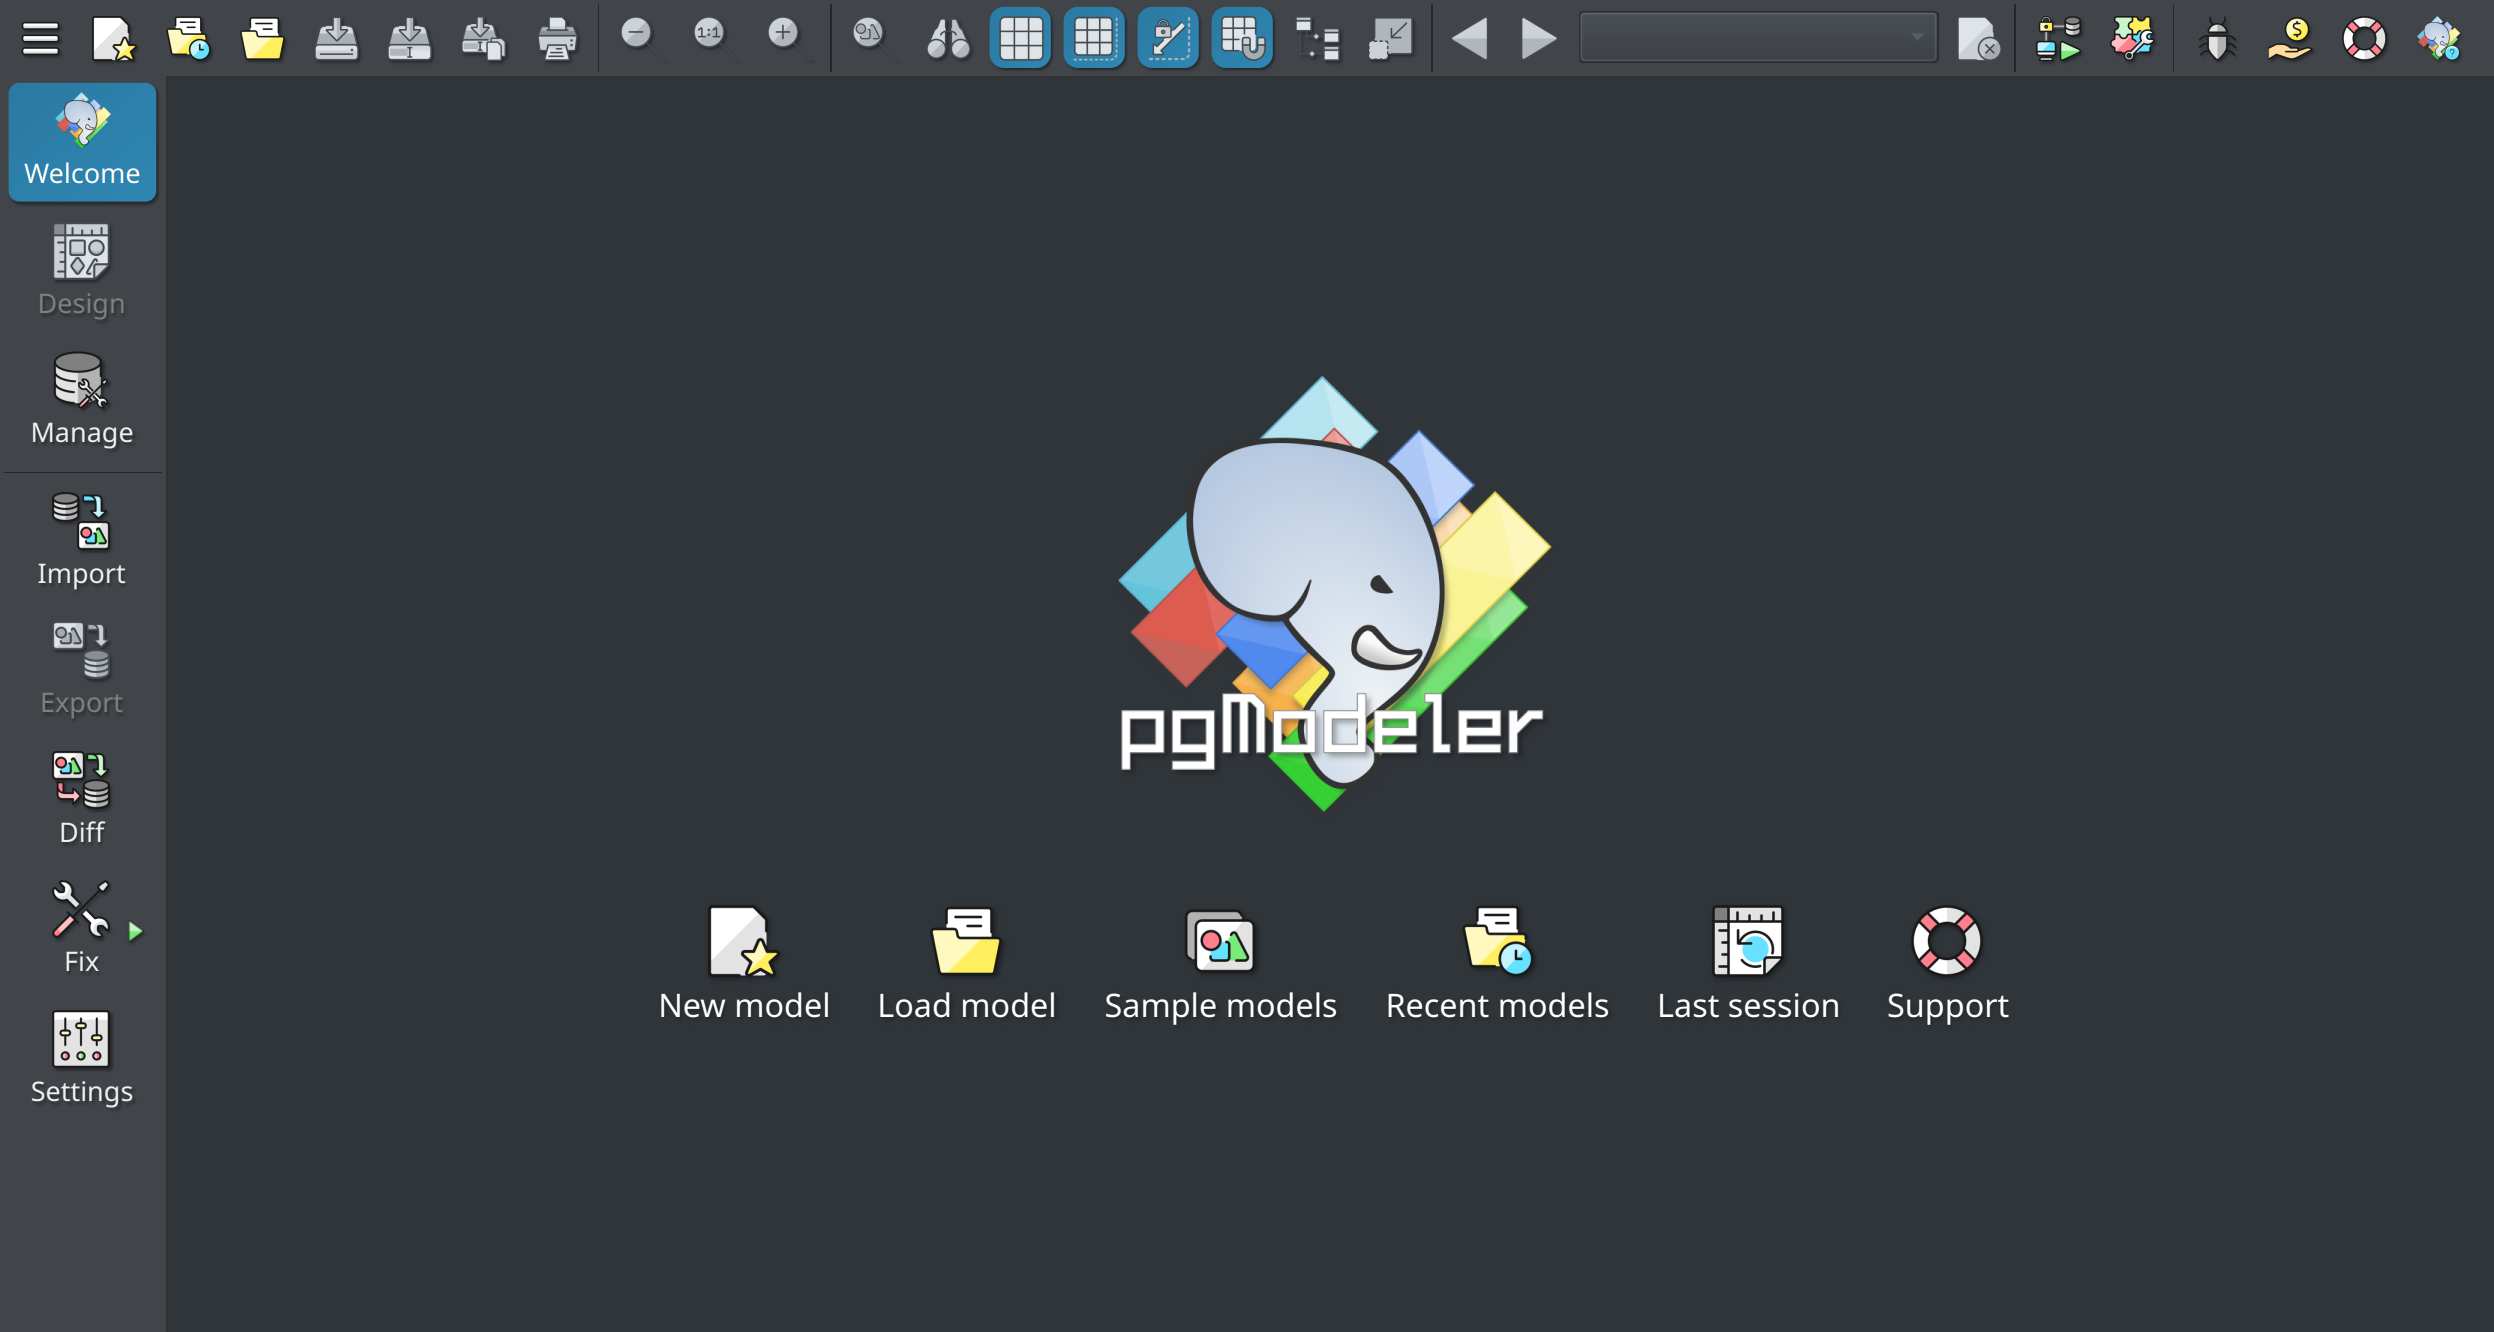The width and height of the screenshot is (2494, 1332).
Task: Open the hamburger main menu
Action: pyautogui.click(x=40, y=39)
